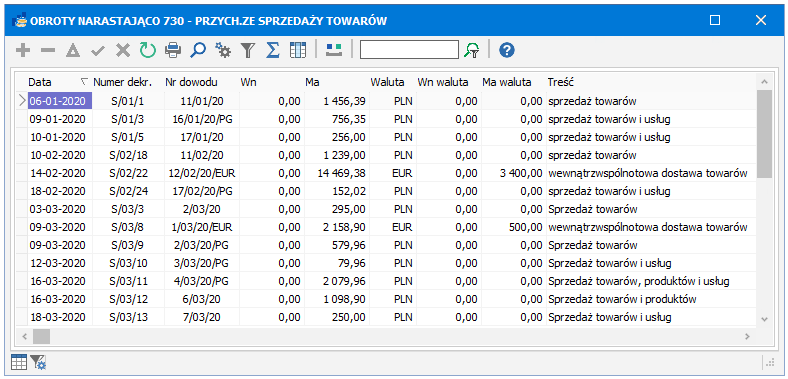788x379 pixels.
Task: Click the sigma summation icon
Action: [x=272, y=50]
